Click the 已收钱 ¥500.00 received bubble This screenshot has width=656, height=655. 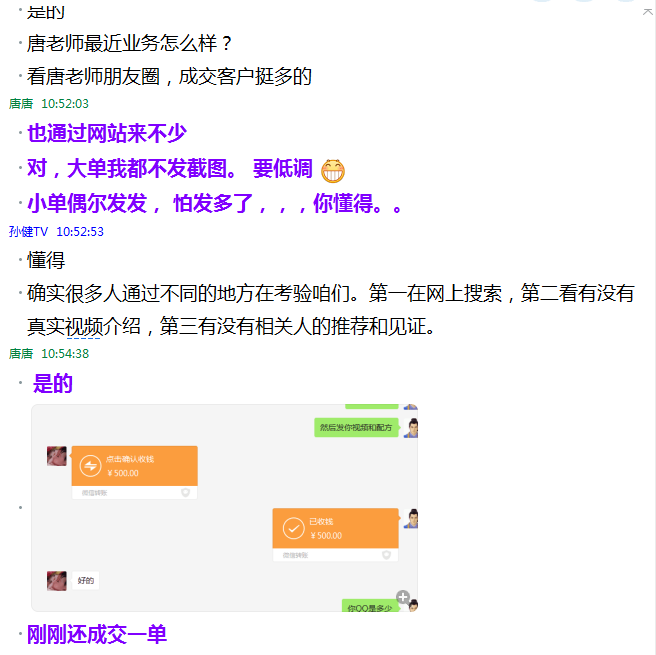click(x=336, y=535)
